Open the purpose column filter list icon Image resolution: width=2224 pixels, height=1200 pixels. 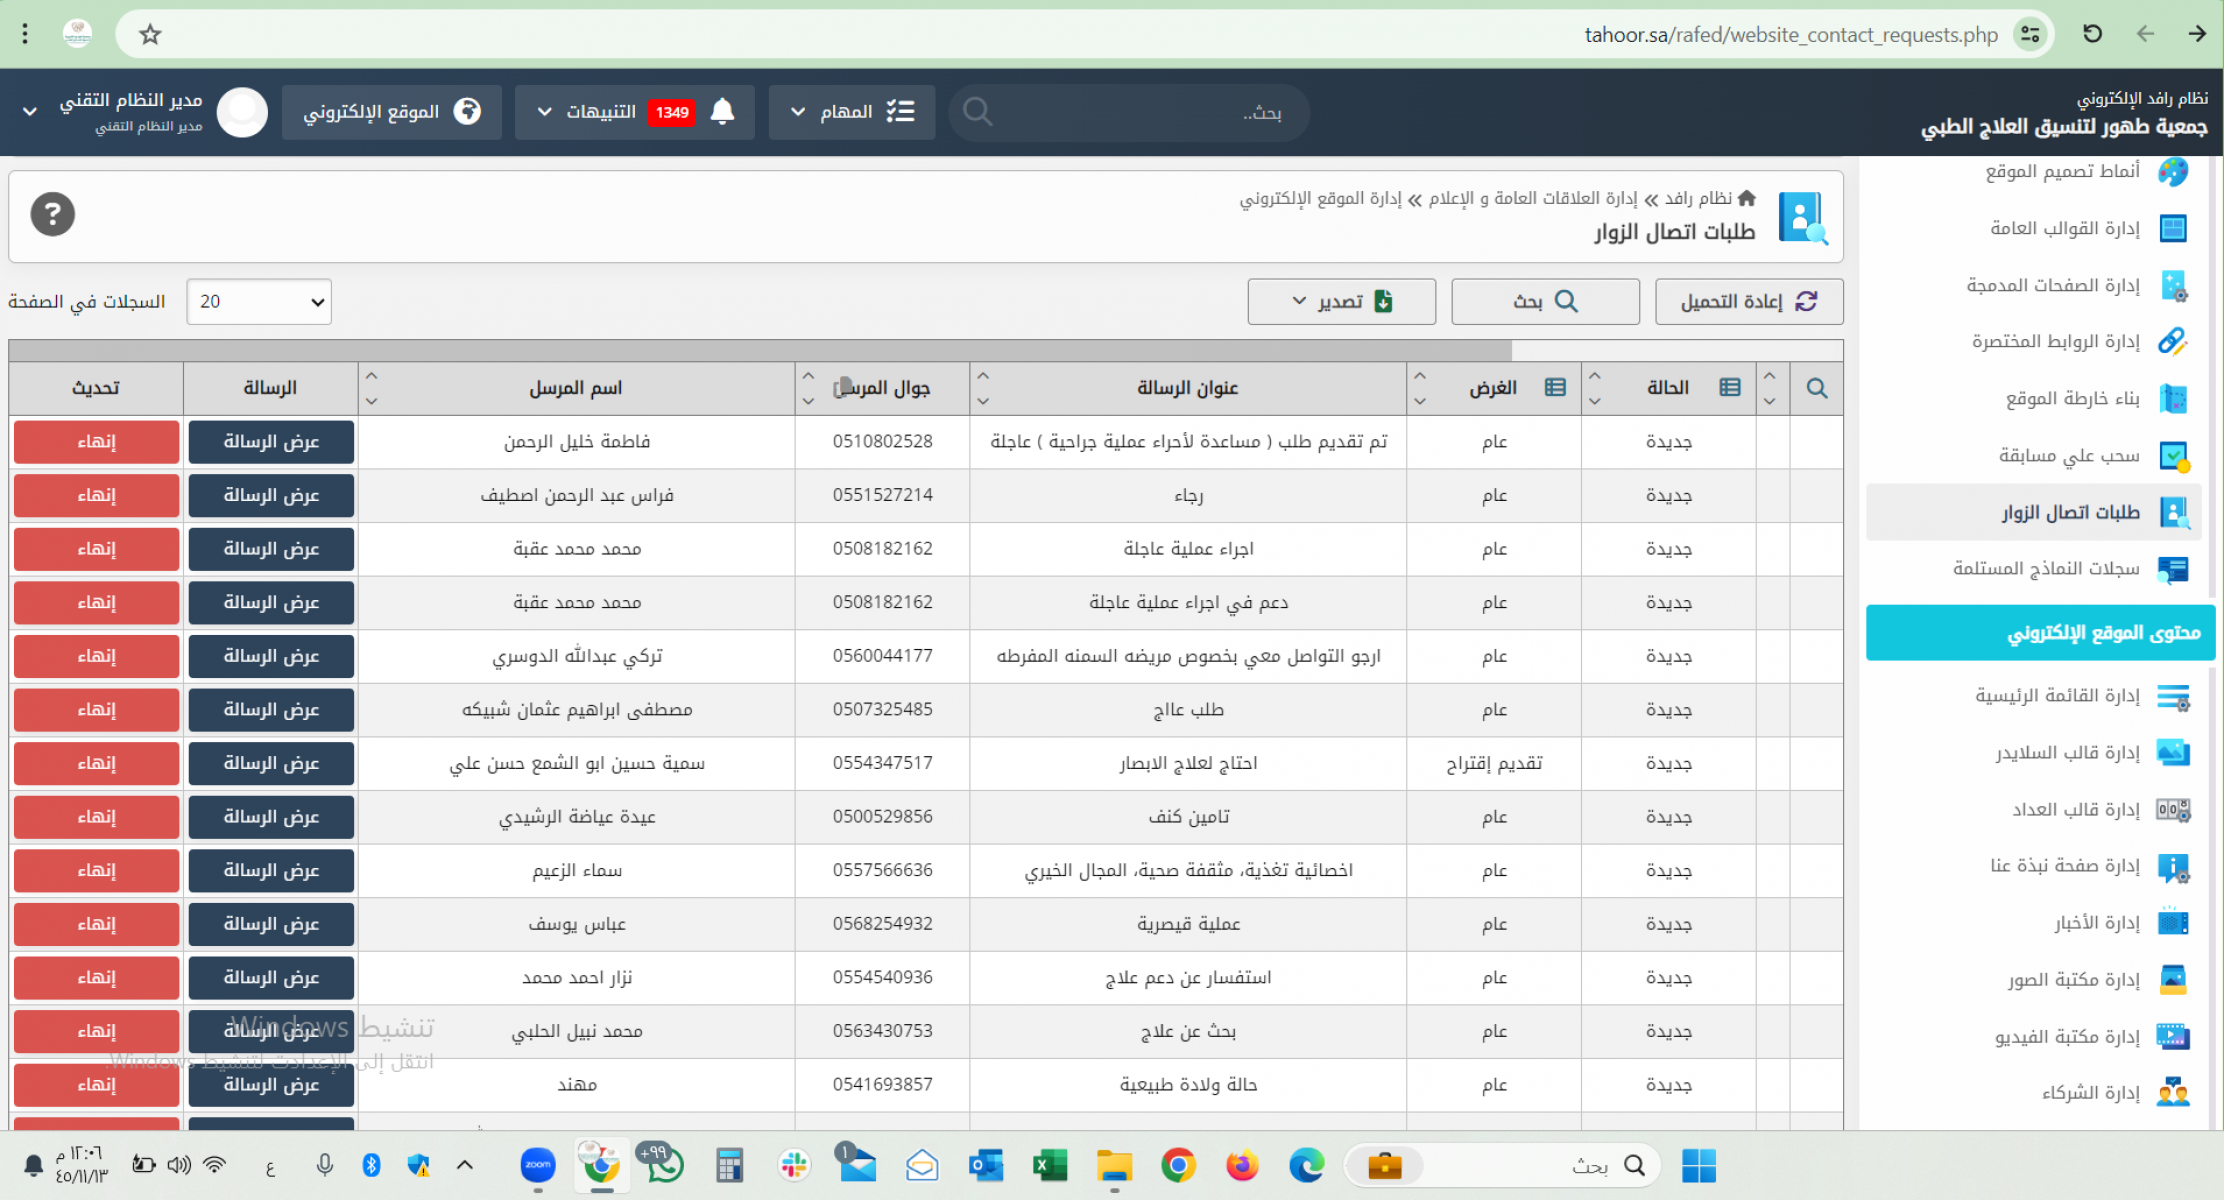pos(1555,388)
